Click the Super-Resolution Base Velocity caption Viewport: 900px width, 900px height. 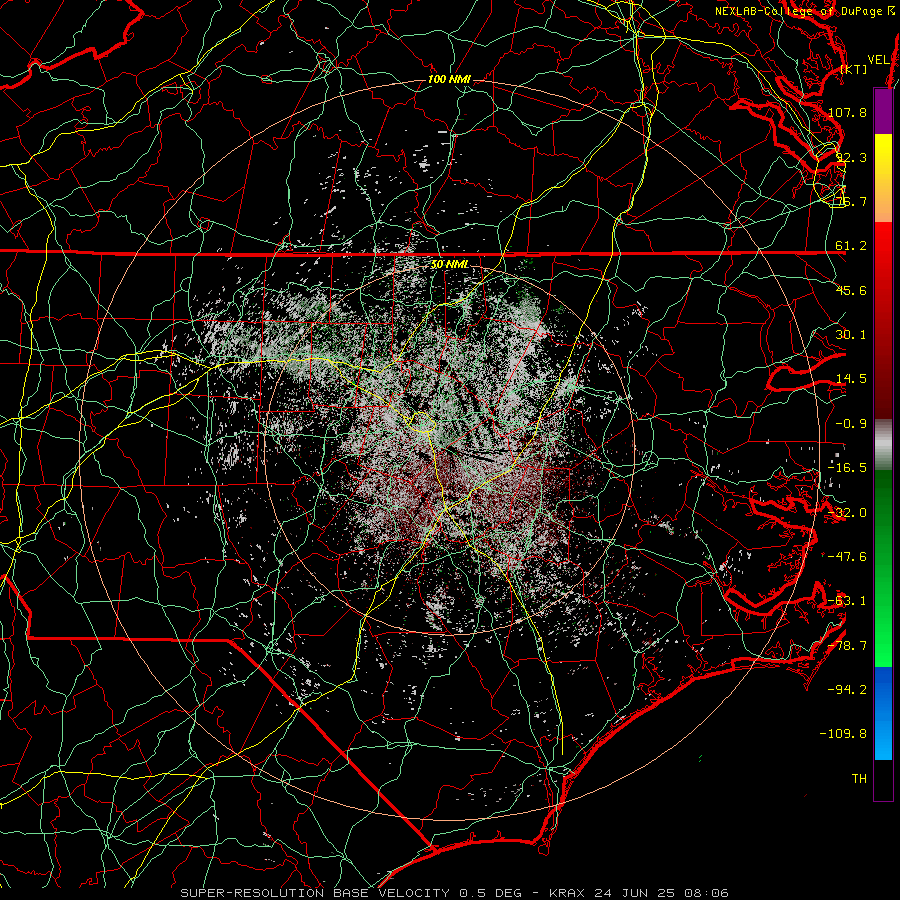pyautogui.click(x=455, y=893)
